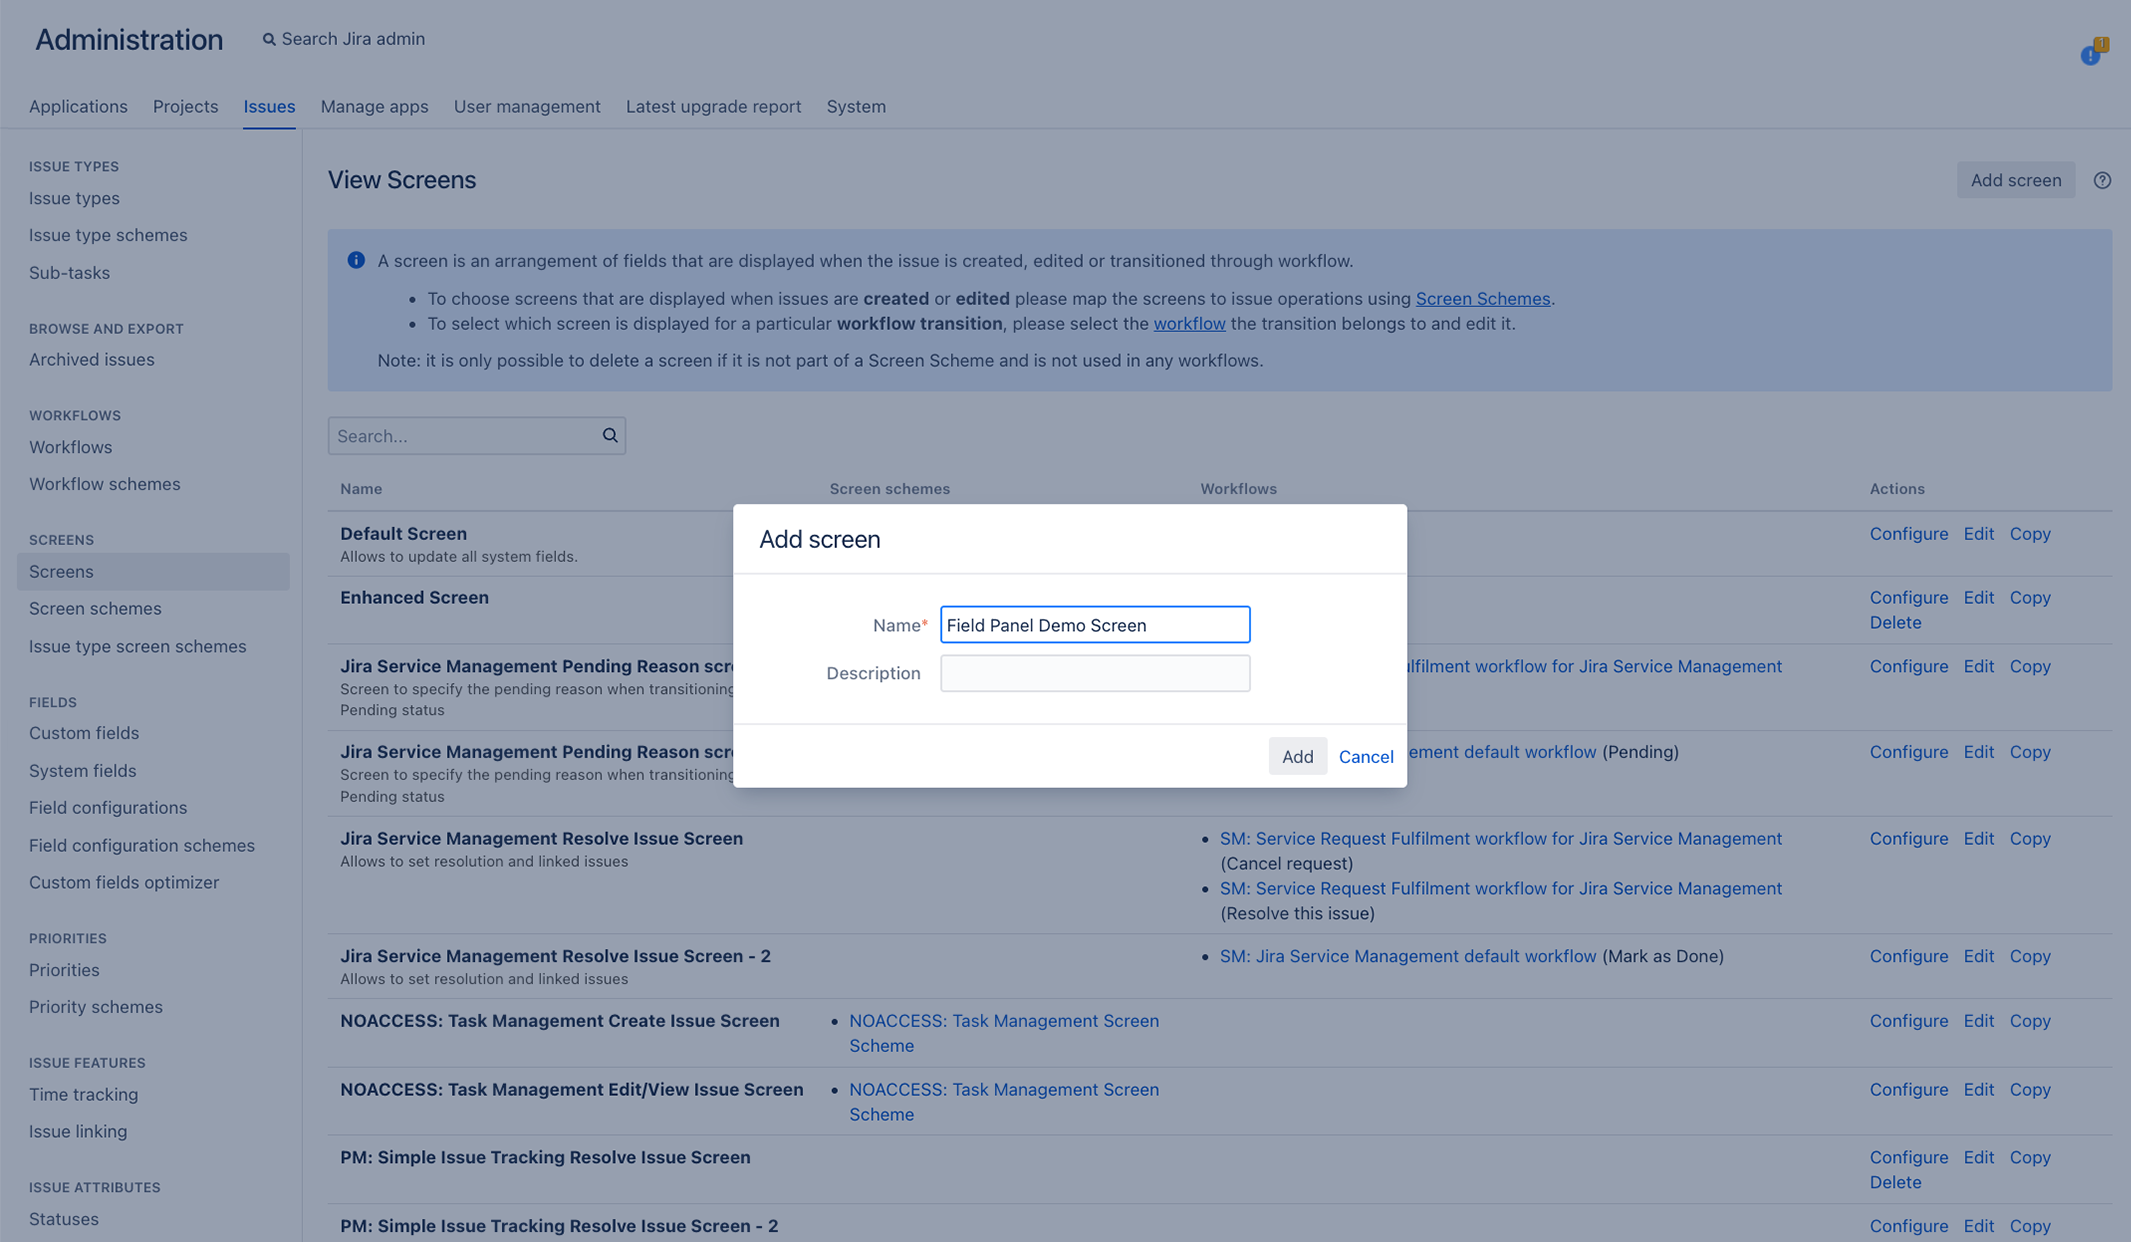This screenshot has width=2131, height=1242.
Task: Select Custom fields in the Fields section
Action: pyautogui.click(x=84, y=732)
